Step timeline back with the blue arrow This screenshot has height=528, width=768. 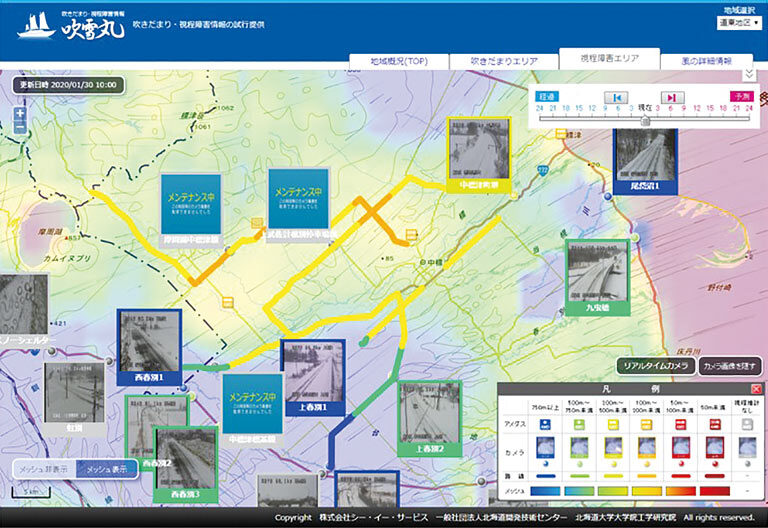coord(617,96)
